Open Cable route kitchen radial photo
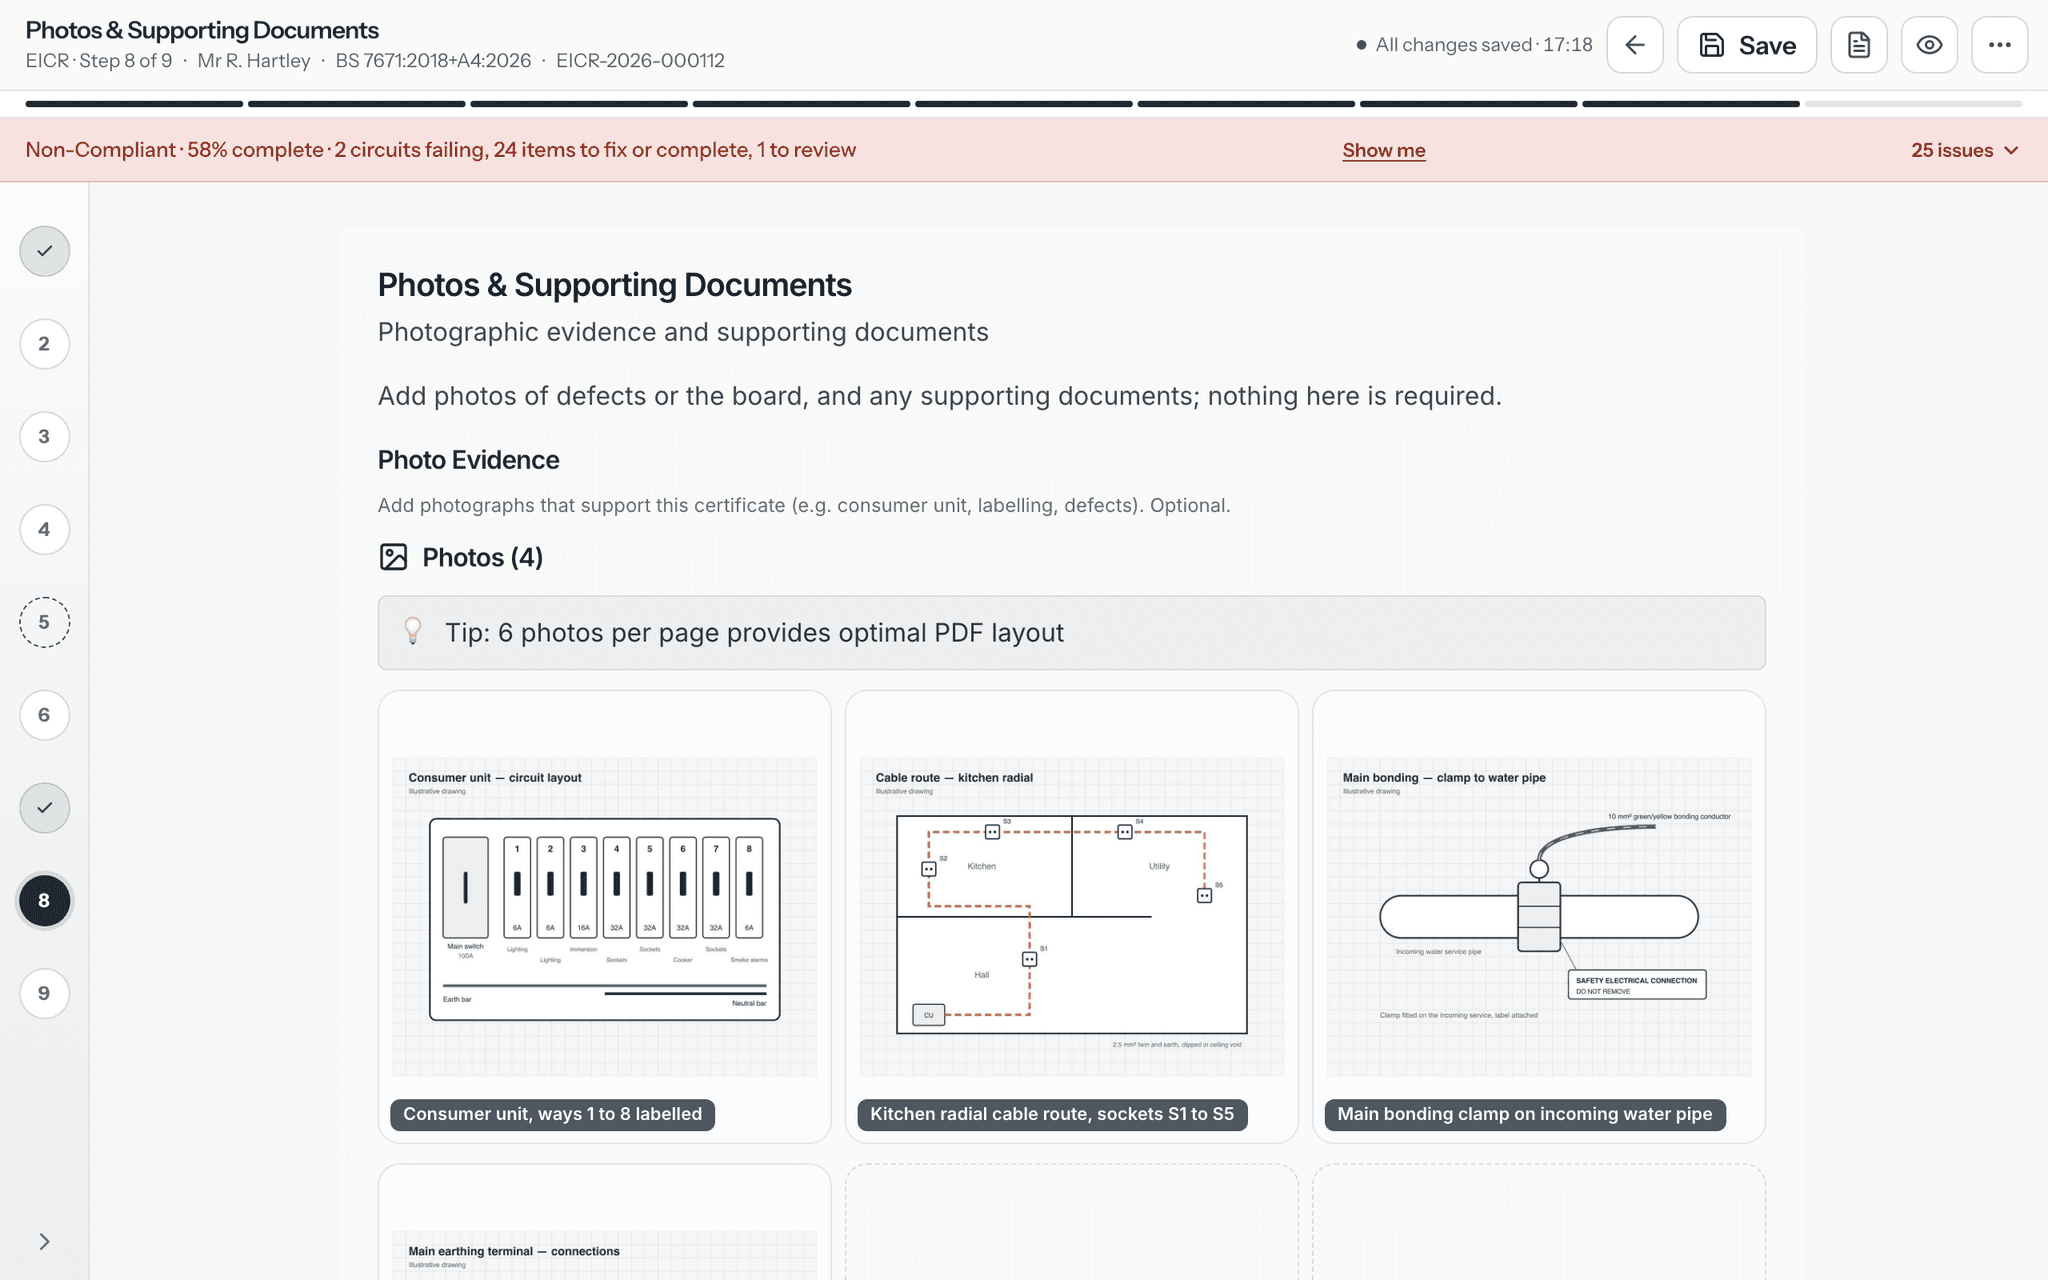The width and height of the screenshot is (2048, 1280). pos(1071,916)
